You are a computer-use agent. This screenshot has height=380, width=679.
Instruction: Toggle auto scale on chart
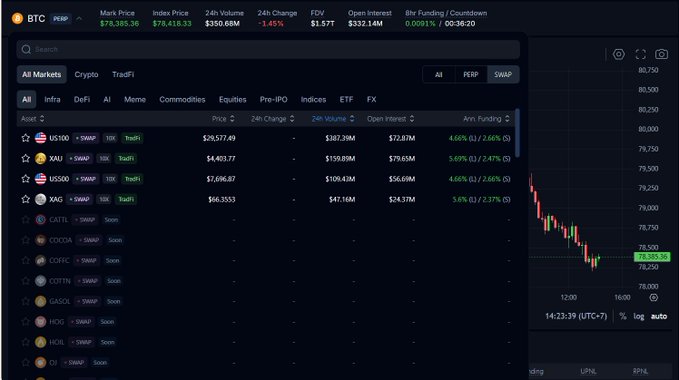(659, 316)
